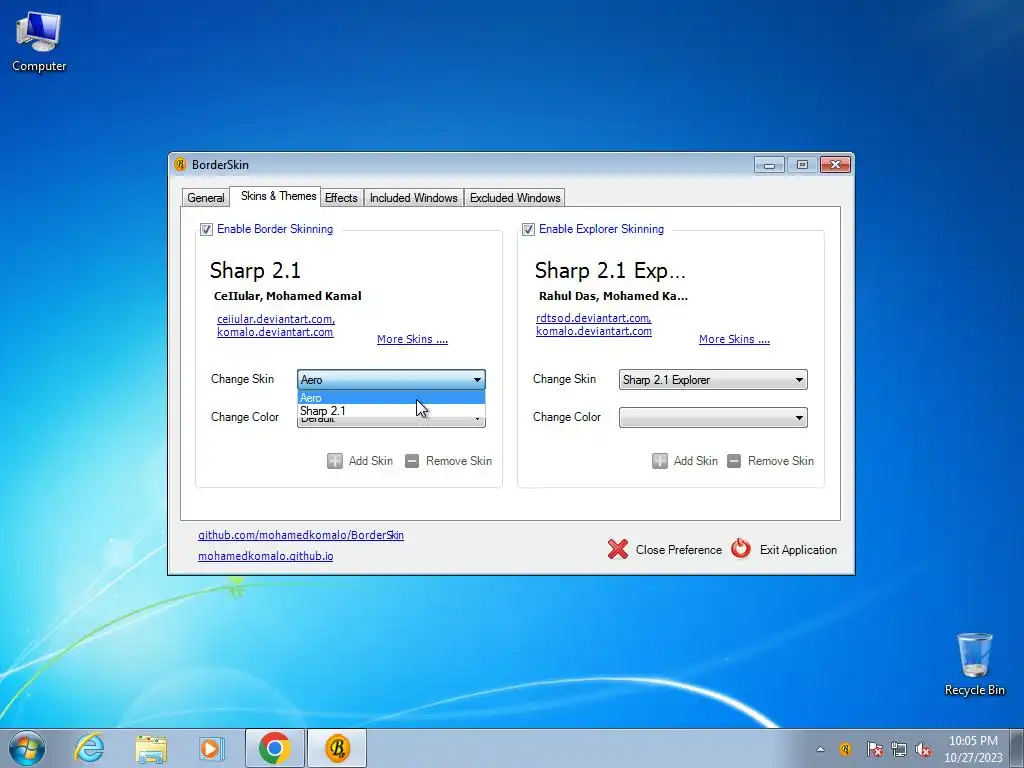
Task: Click More Skins link in explorer section
Action: pos(734,339)
